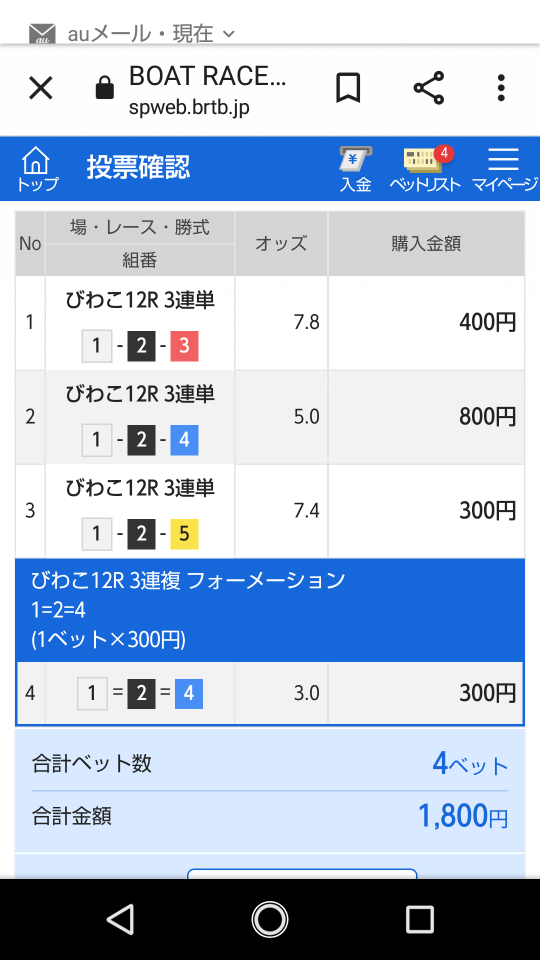
Task: Tap the share icon in browser bar
Action: click(x=429, y=88)
